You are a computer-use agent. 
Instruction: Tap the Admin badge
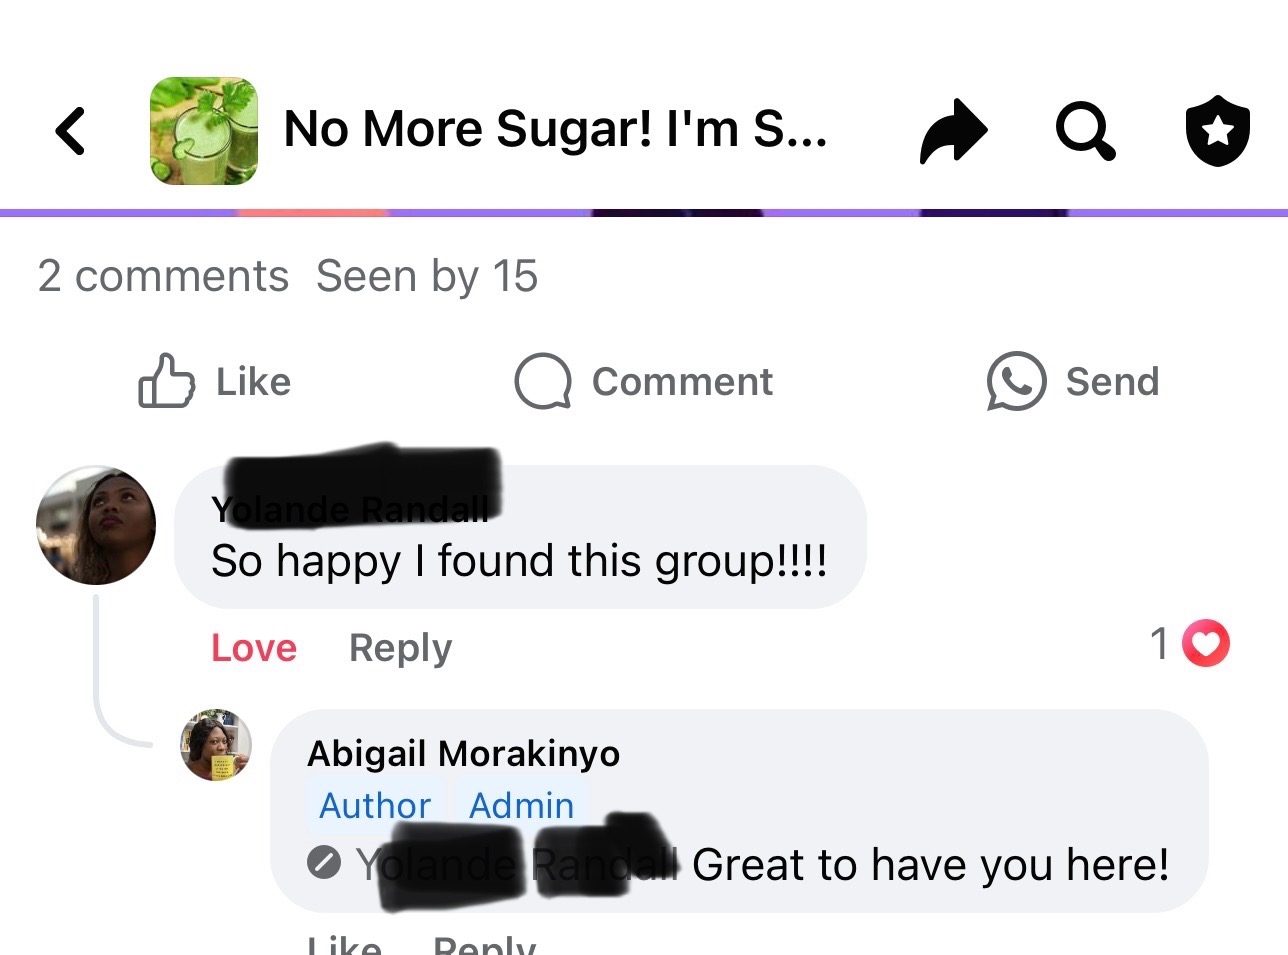[522, 805]
